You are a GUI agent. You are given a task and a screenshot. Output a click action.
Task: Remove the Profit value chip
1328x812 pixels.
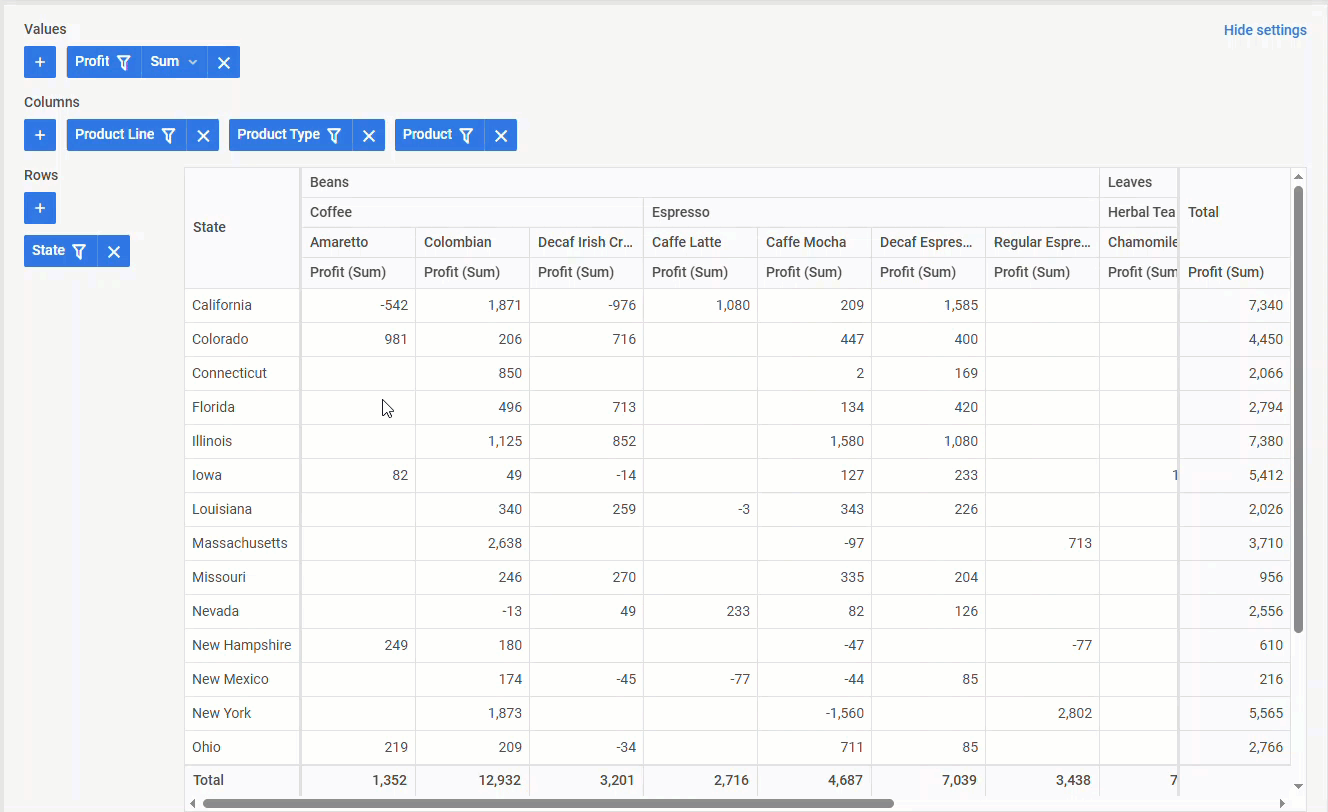tap(224, 62)
